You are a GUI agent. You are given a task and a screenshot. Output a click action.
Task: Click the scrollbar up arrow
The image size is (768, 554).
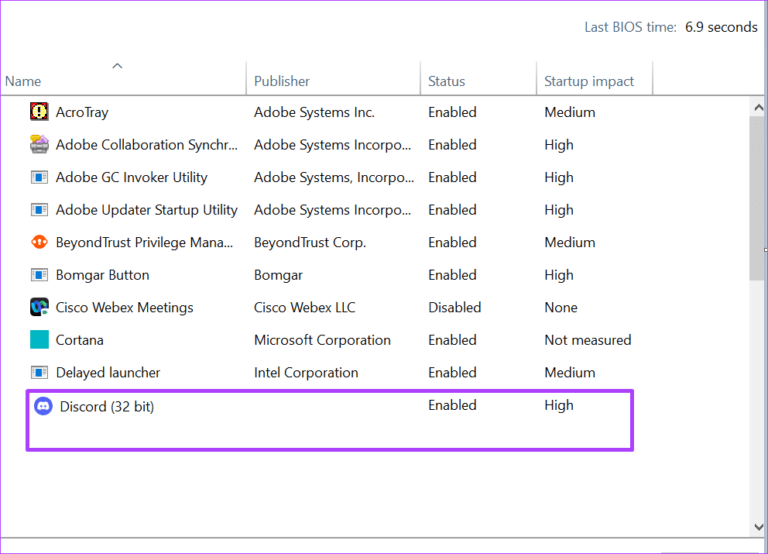759,107
